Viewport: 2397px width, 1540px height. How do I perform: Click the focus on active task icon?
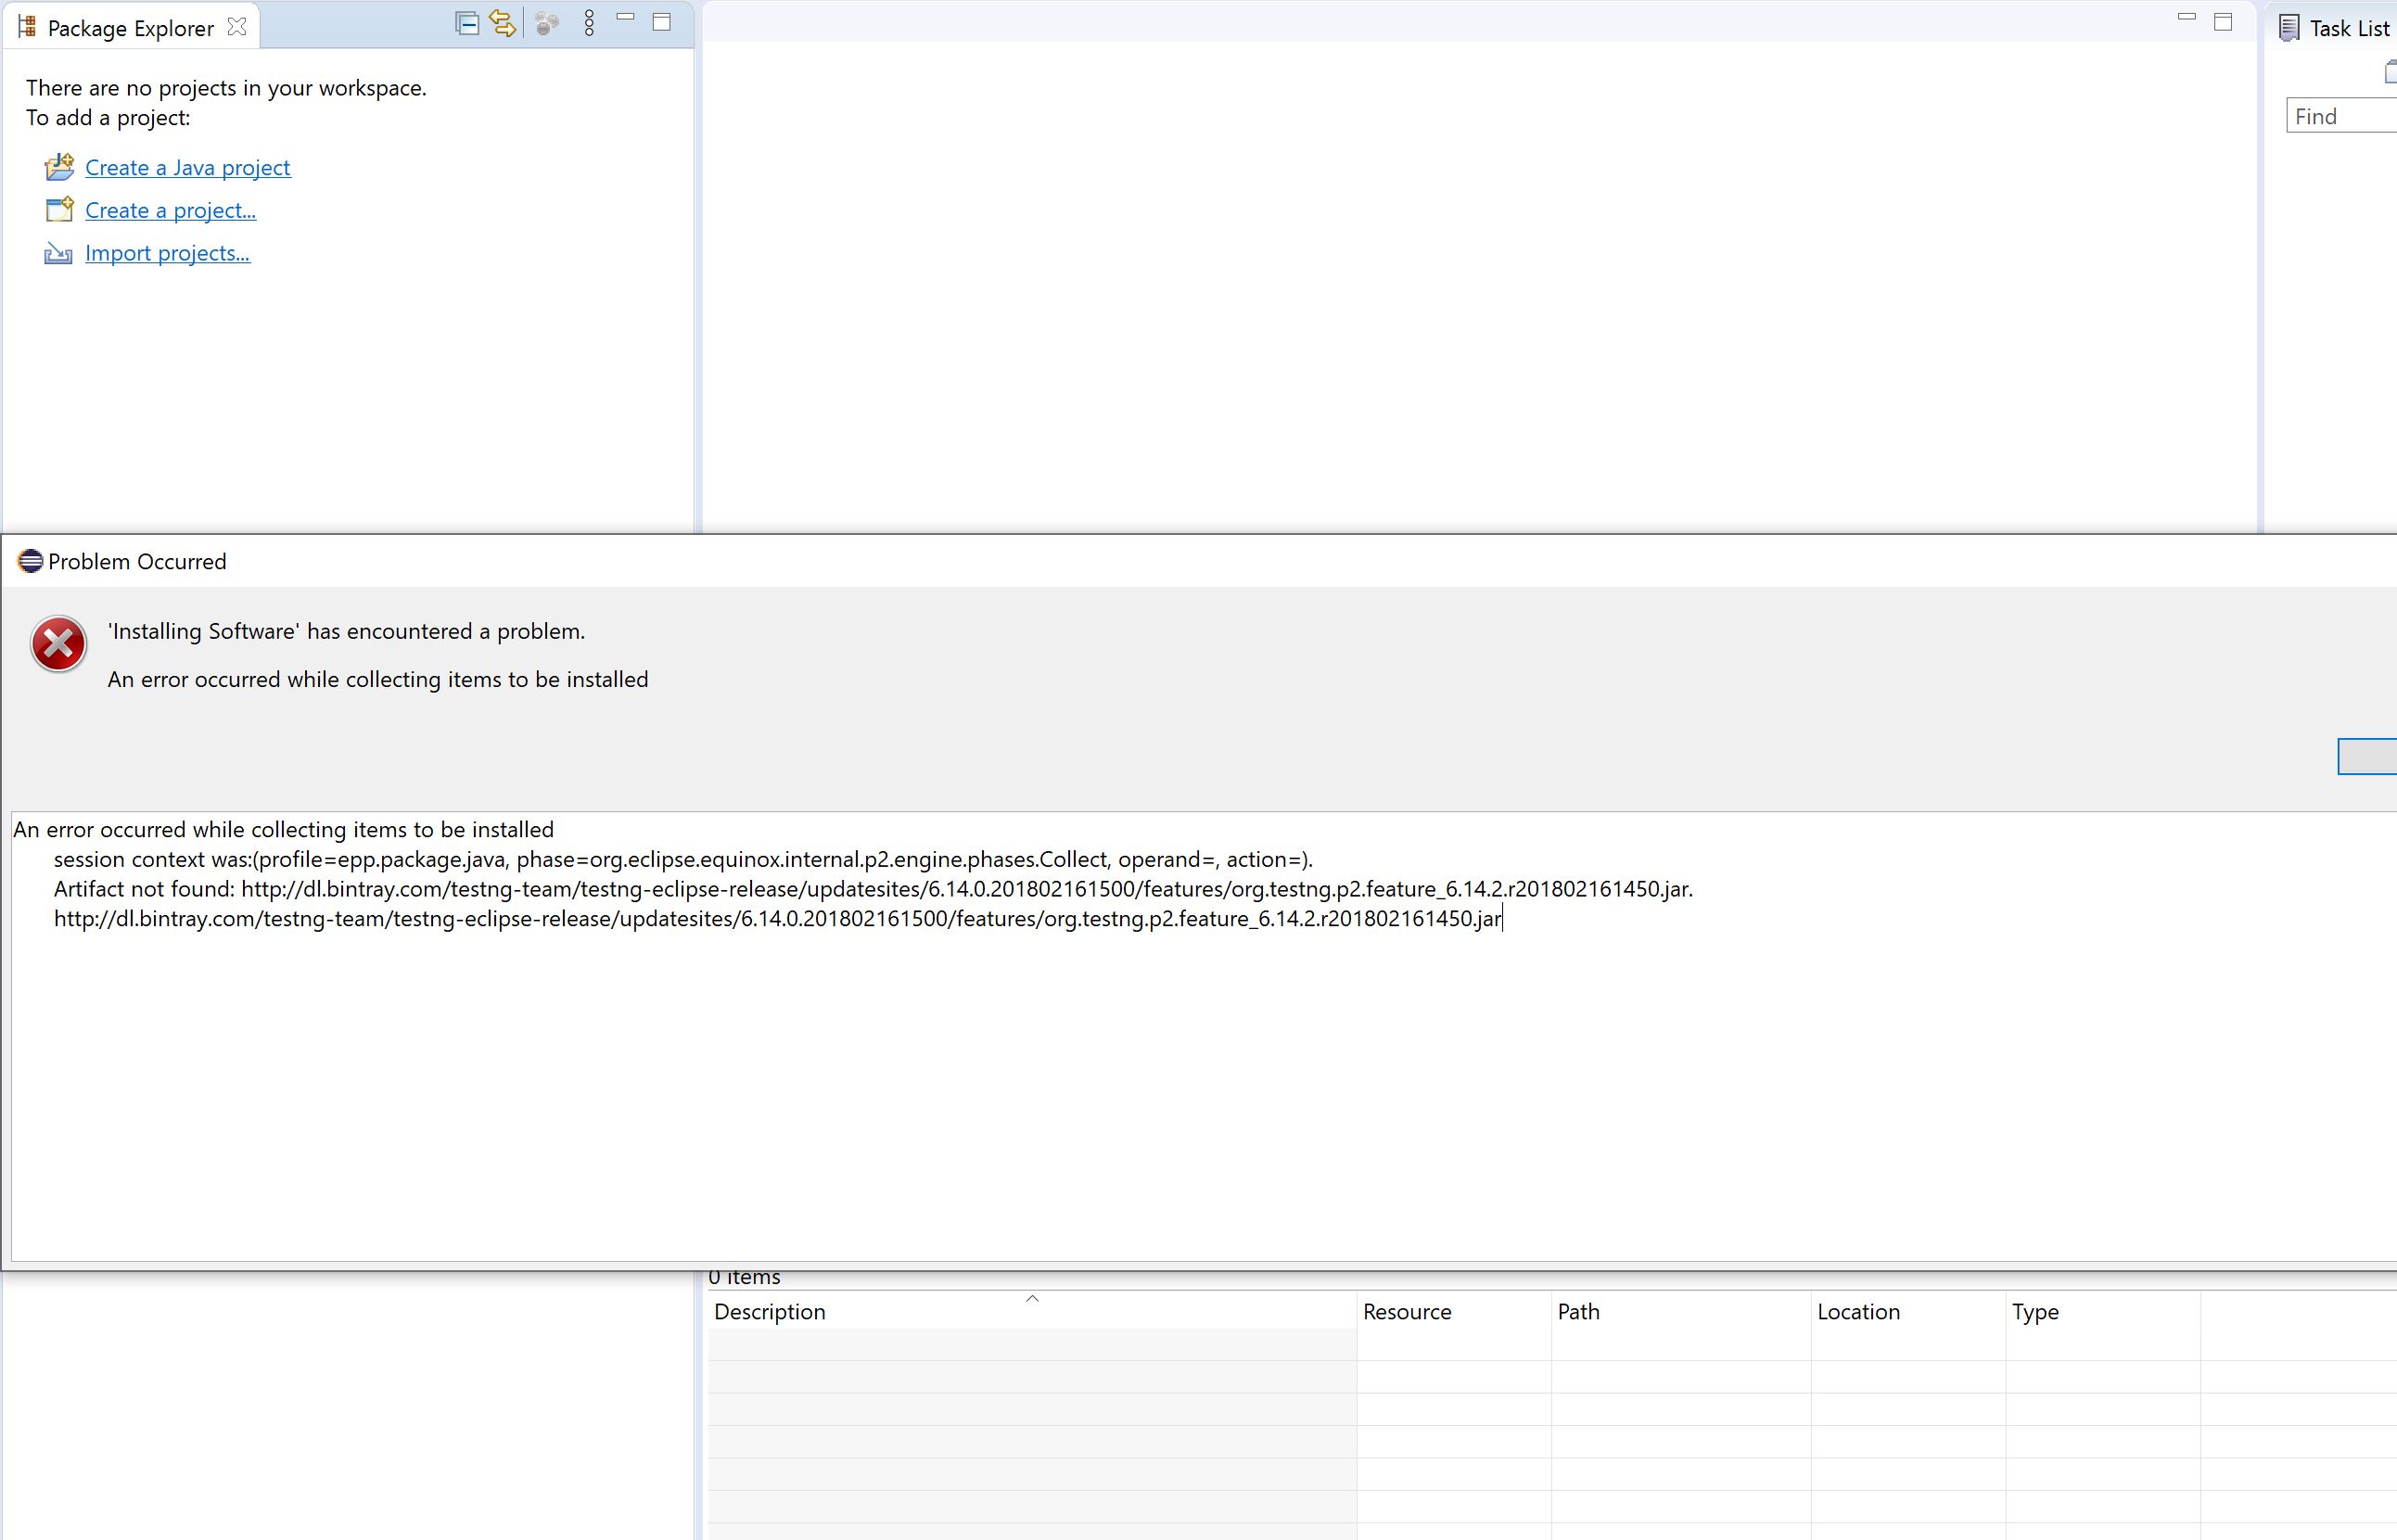point(546,24)
